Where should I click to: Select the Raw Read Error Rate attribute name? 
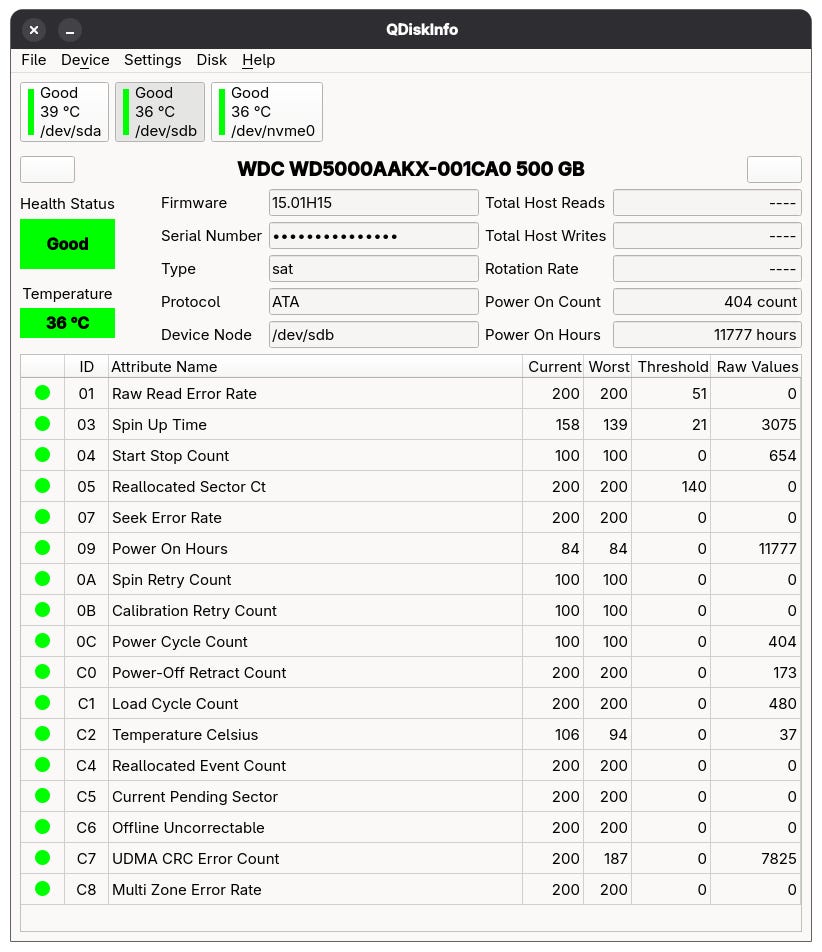(x=184, y=394)
